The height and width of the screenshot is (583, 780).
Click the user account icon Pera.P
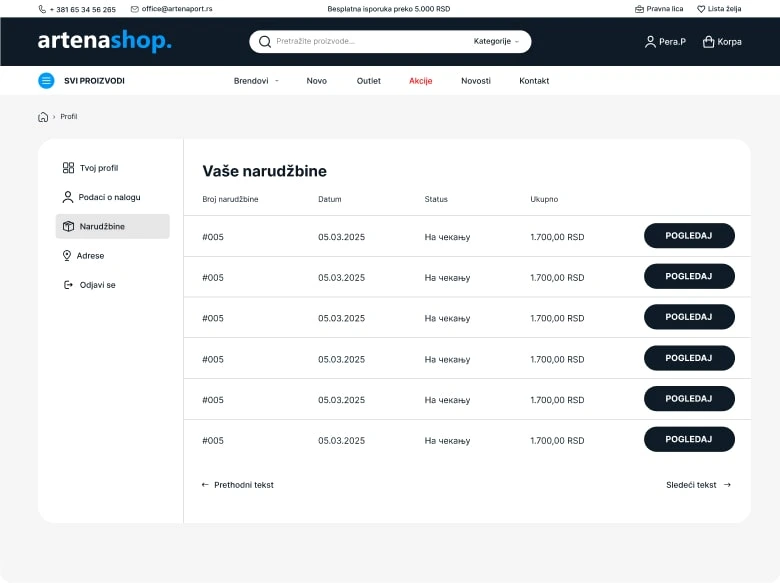[651, 42]
